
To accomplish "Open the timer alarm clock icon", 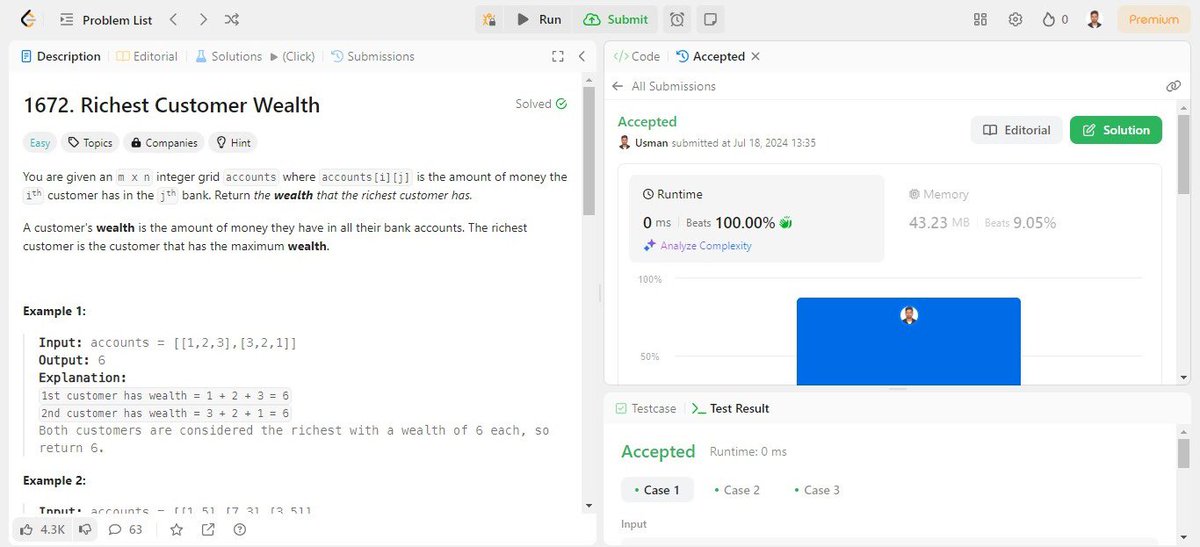I will coord(678,19).
